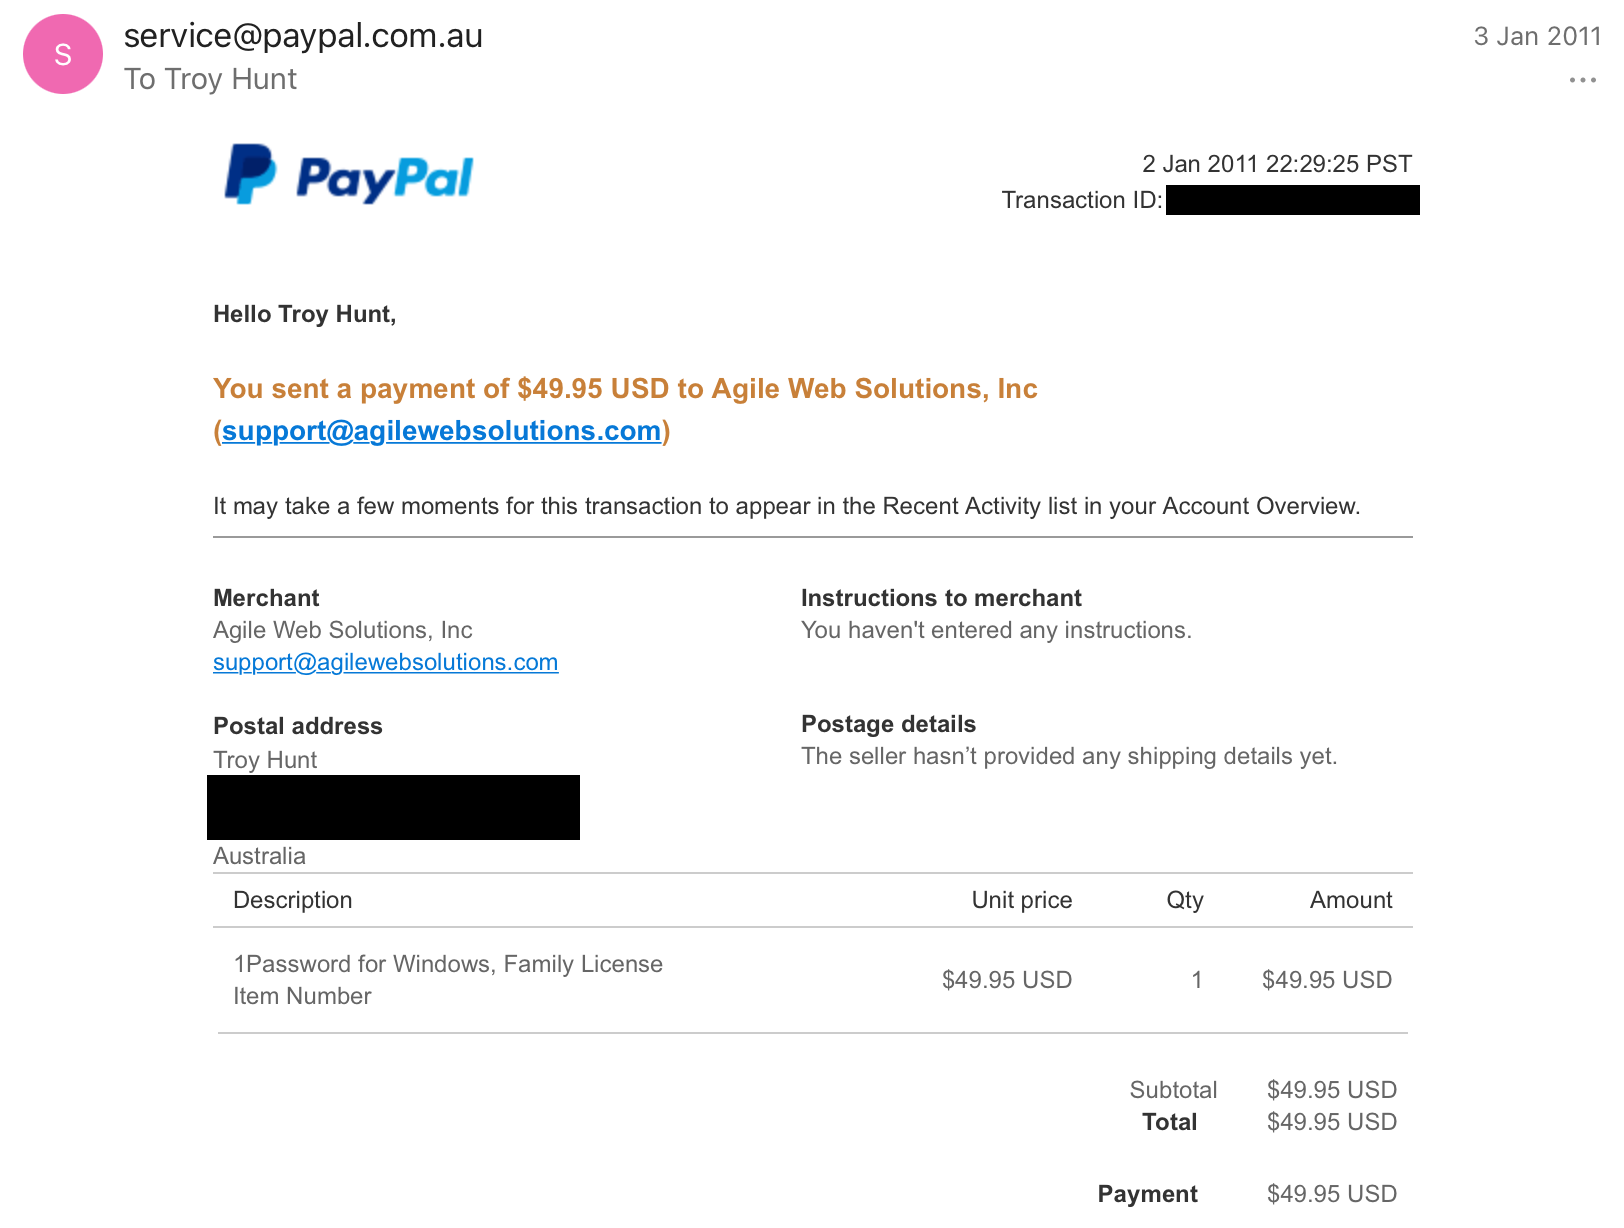Click the Hello Troy Hunt greeting
This screenshot has width=1624, height=1228.
pos(305,314)
